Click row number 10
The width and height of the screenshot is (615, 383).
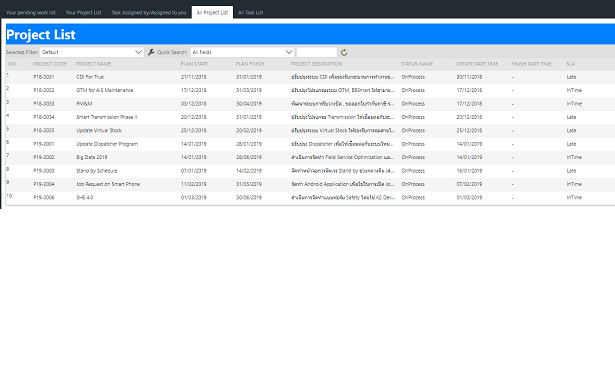9,196
